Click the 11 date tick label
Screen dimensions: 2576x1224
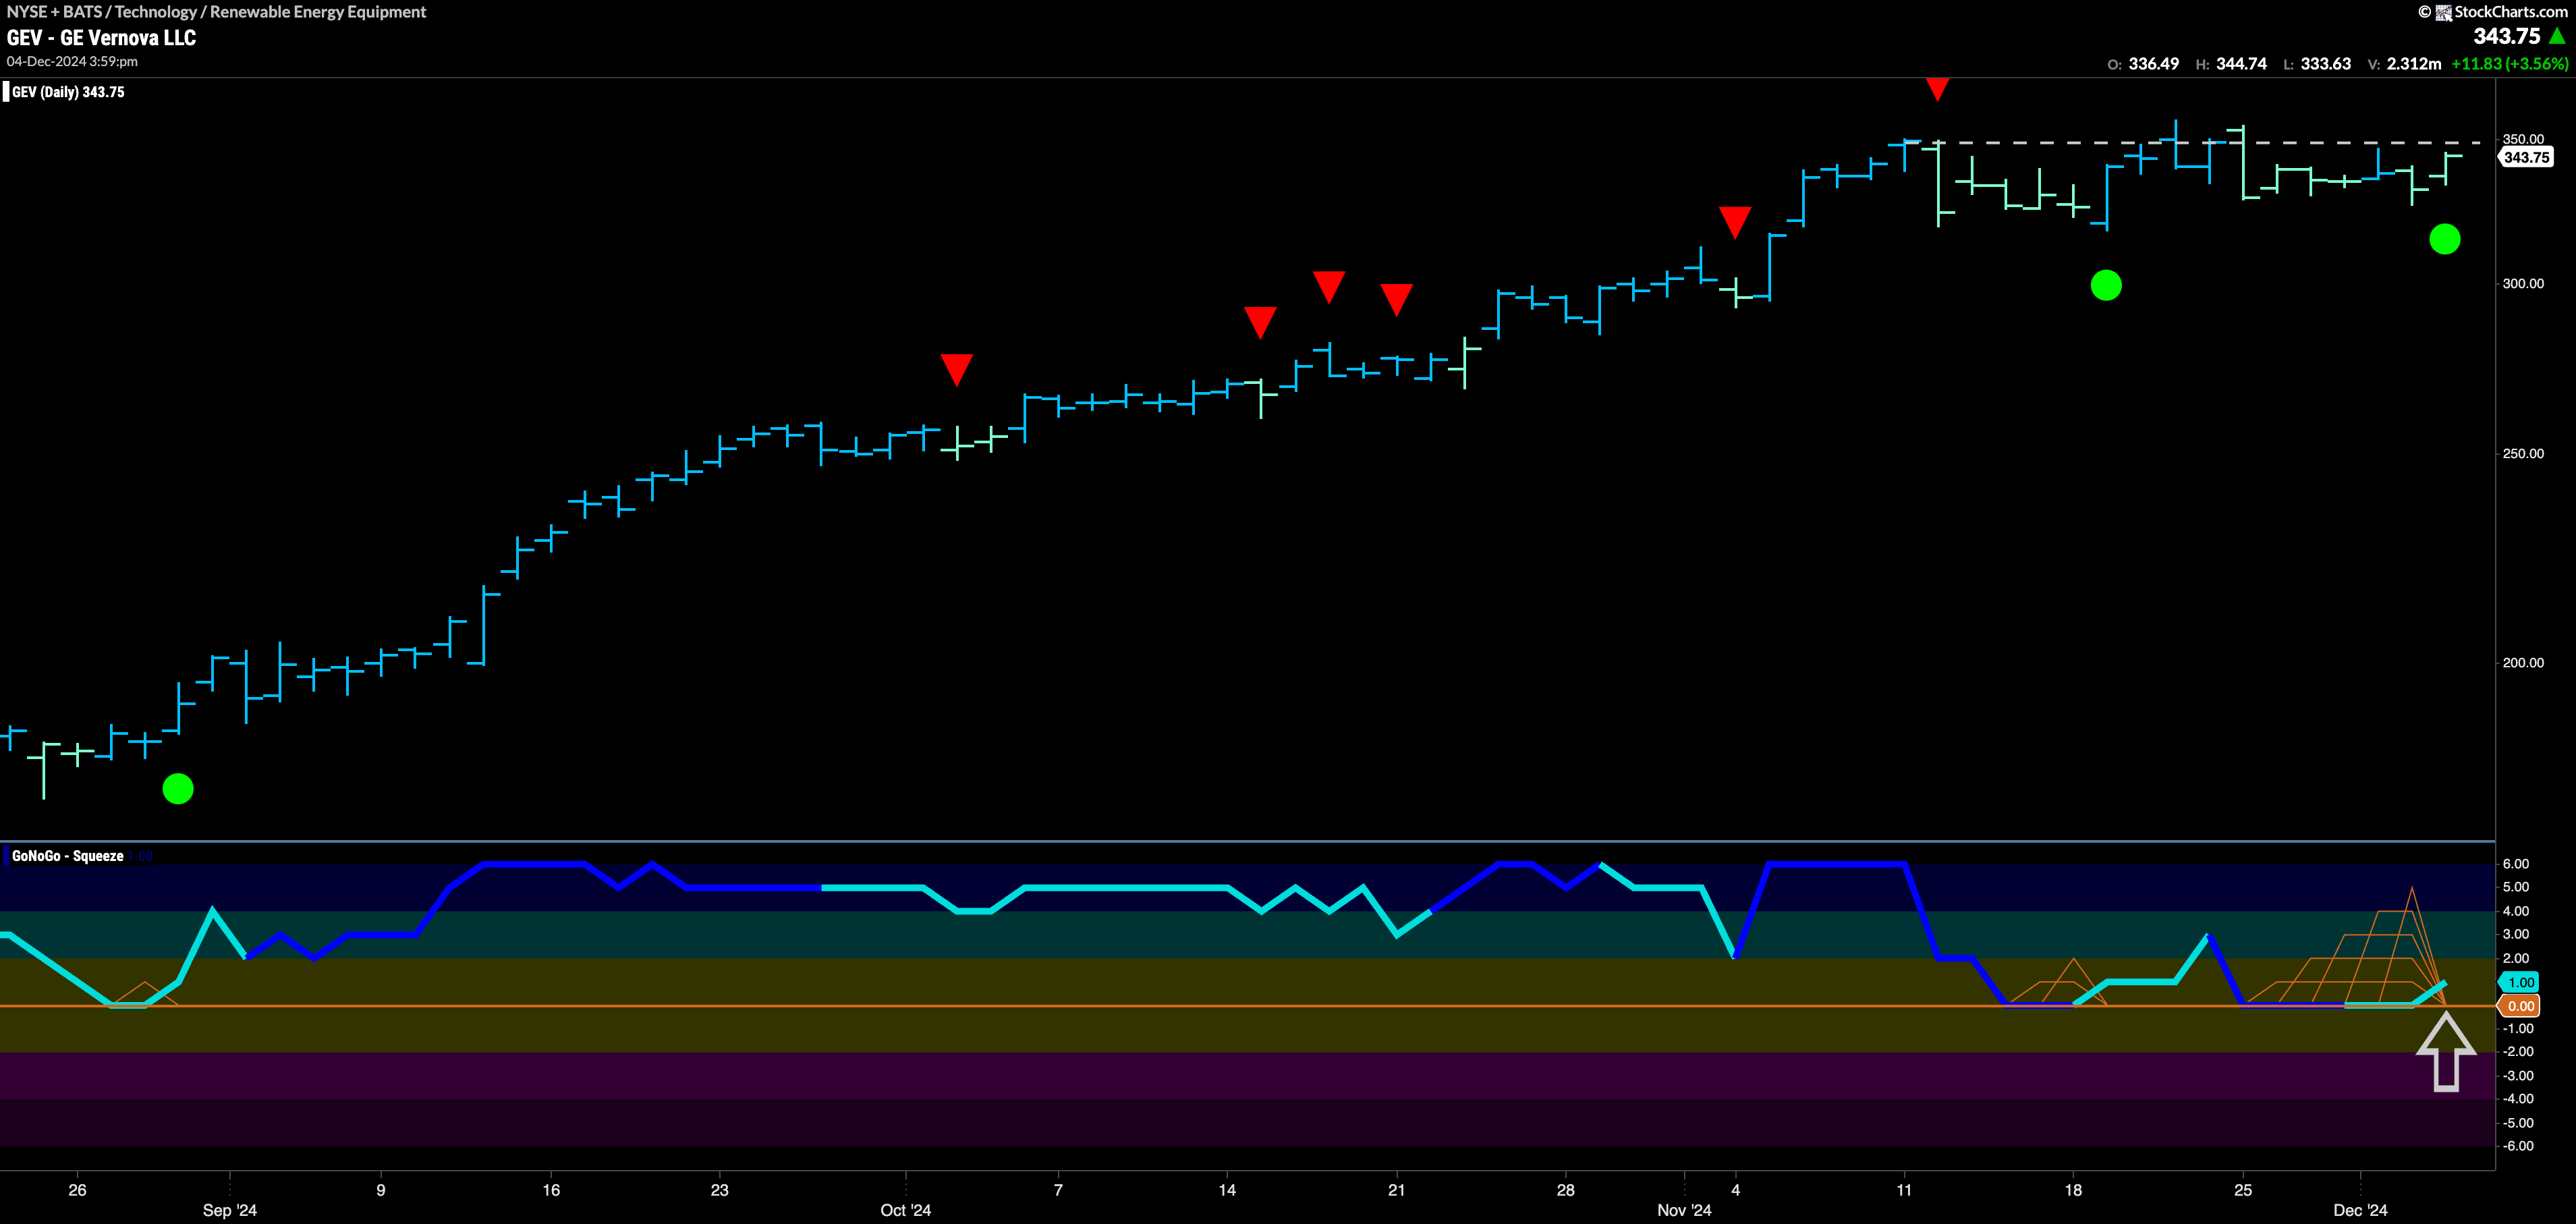click(1904, 1190)
